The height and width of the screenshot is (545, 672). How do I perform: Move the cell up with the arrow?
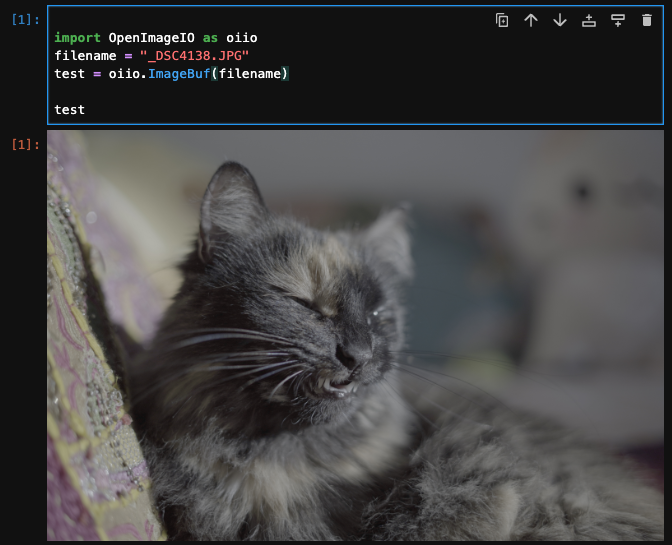[531, 20]
